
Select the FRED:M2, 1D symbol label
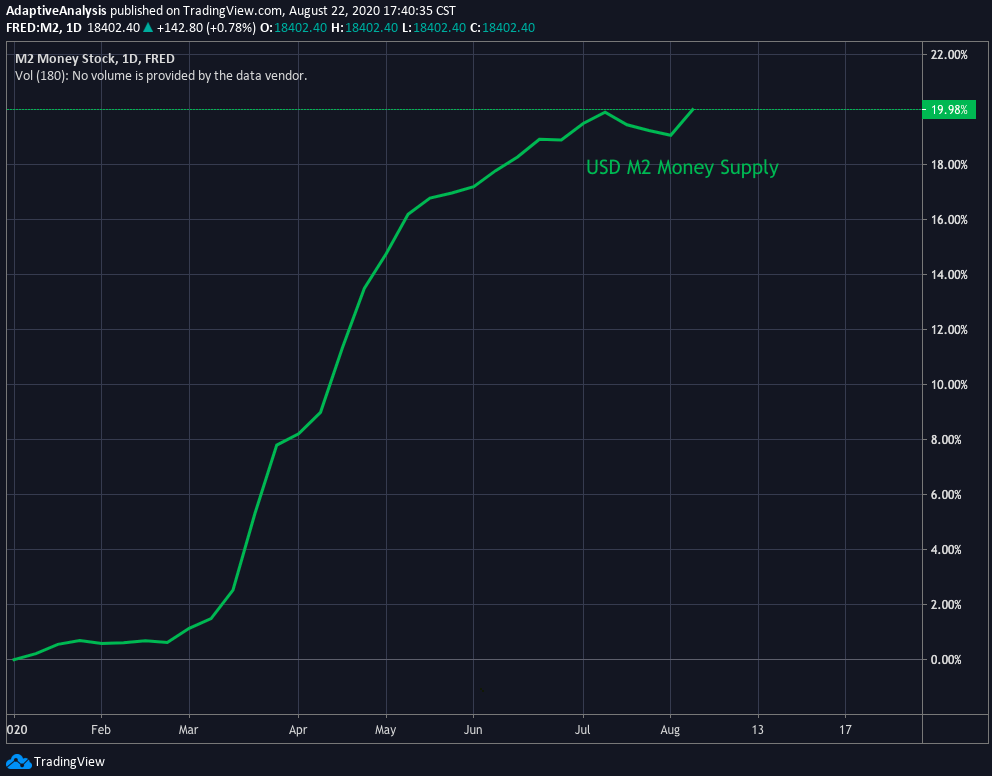pos(44,28)
